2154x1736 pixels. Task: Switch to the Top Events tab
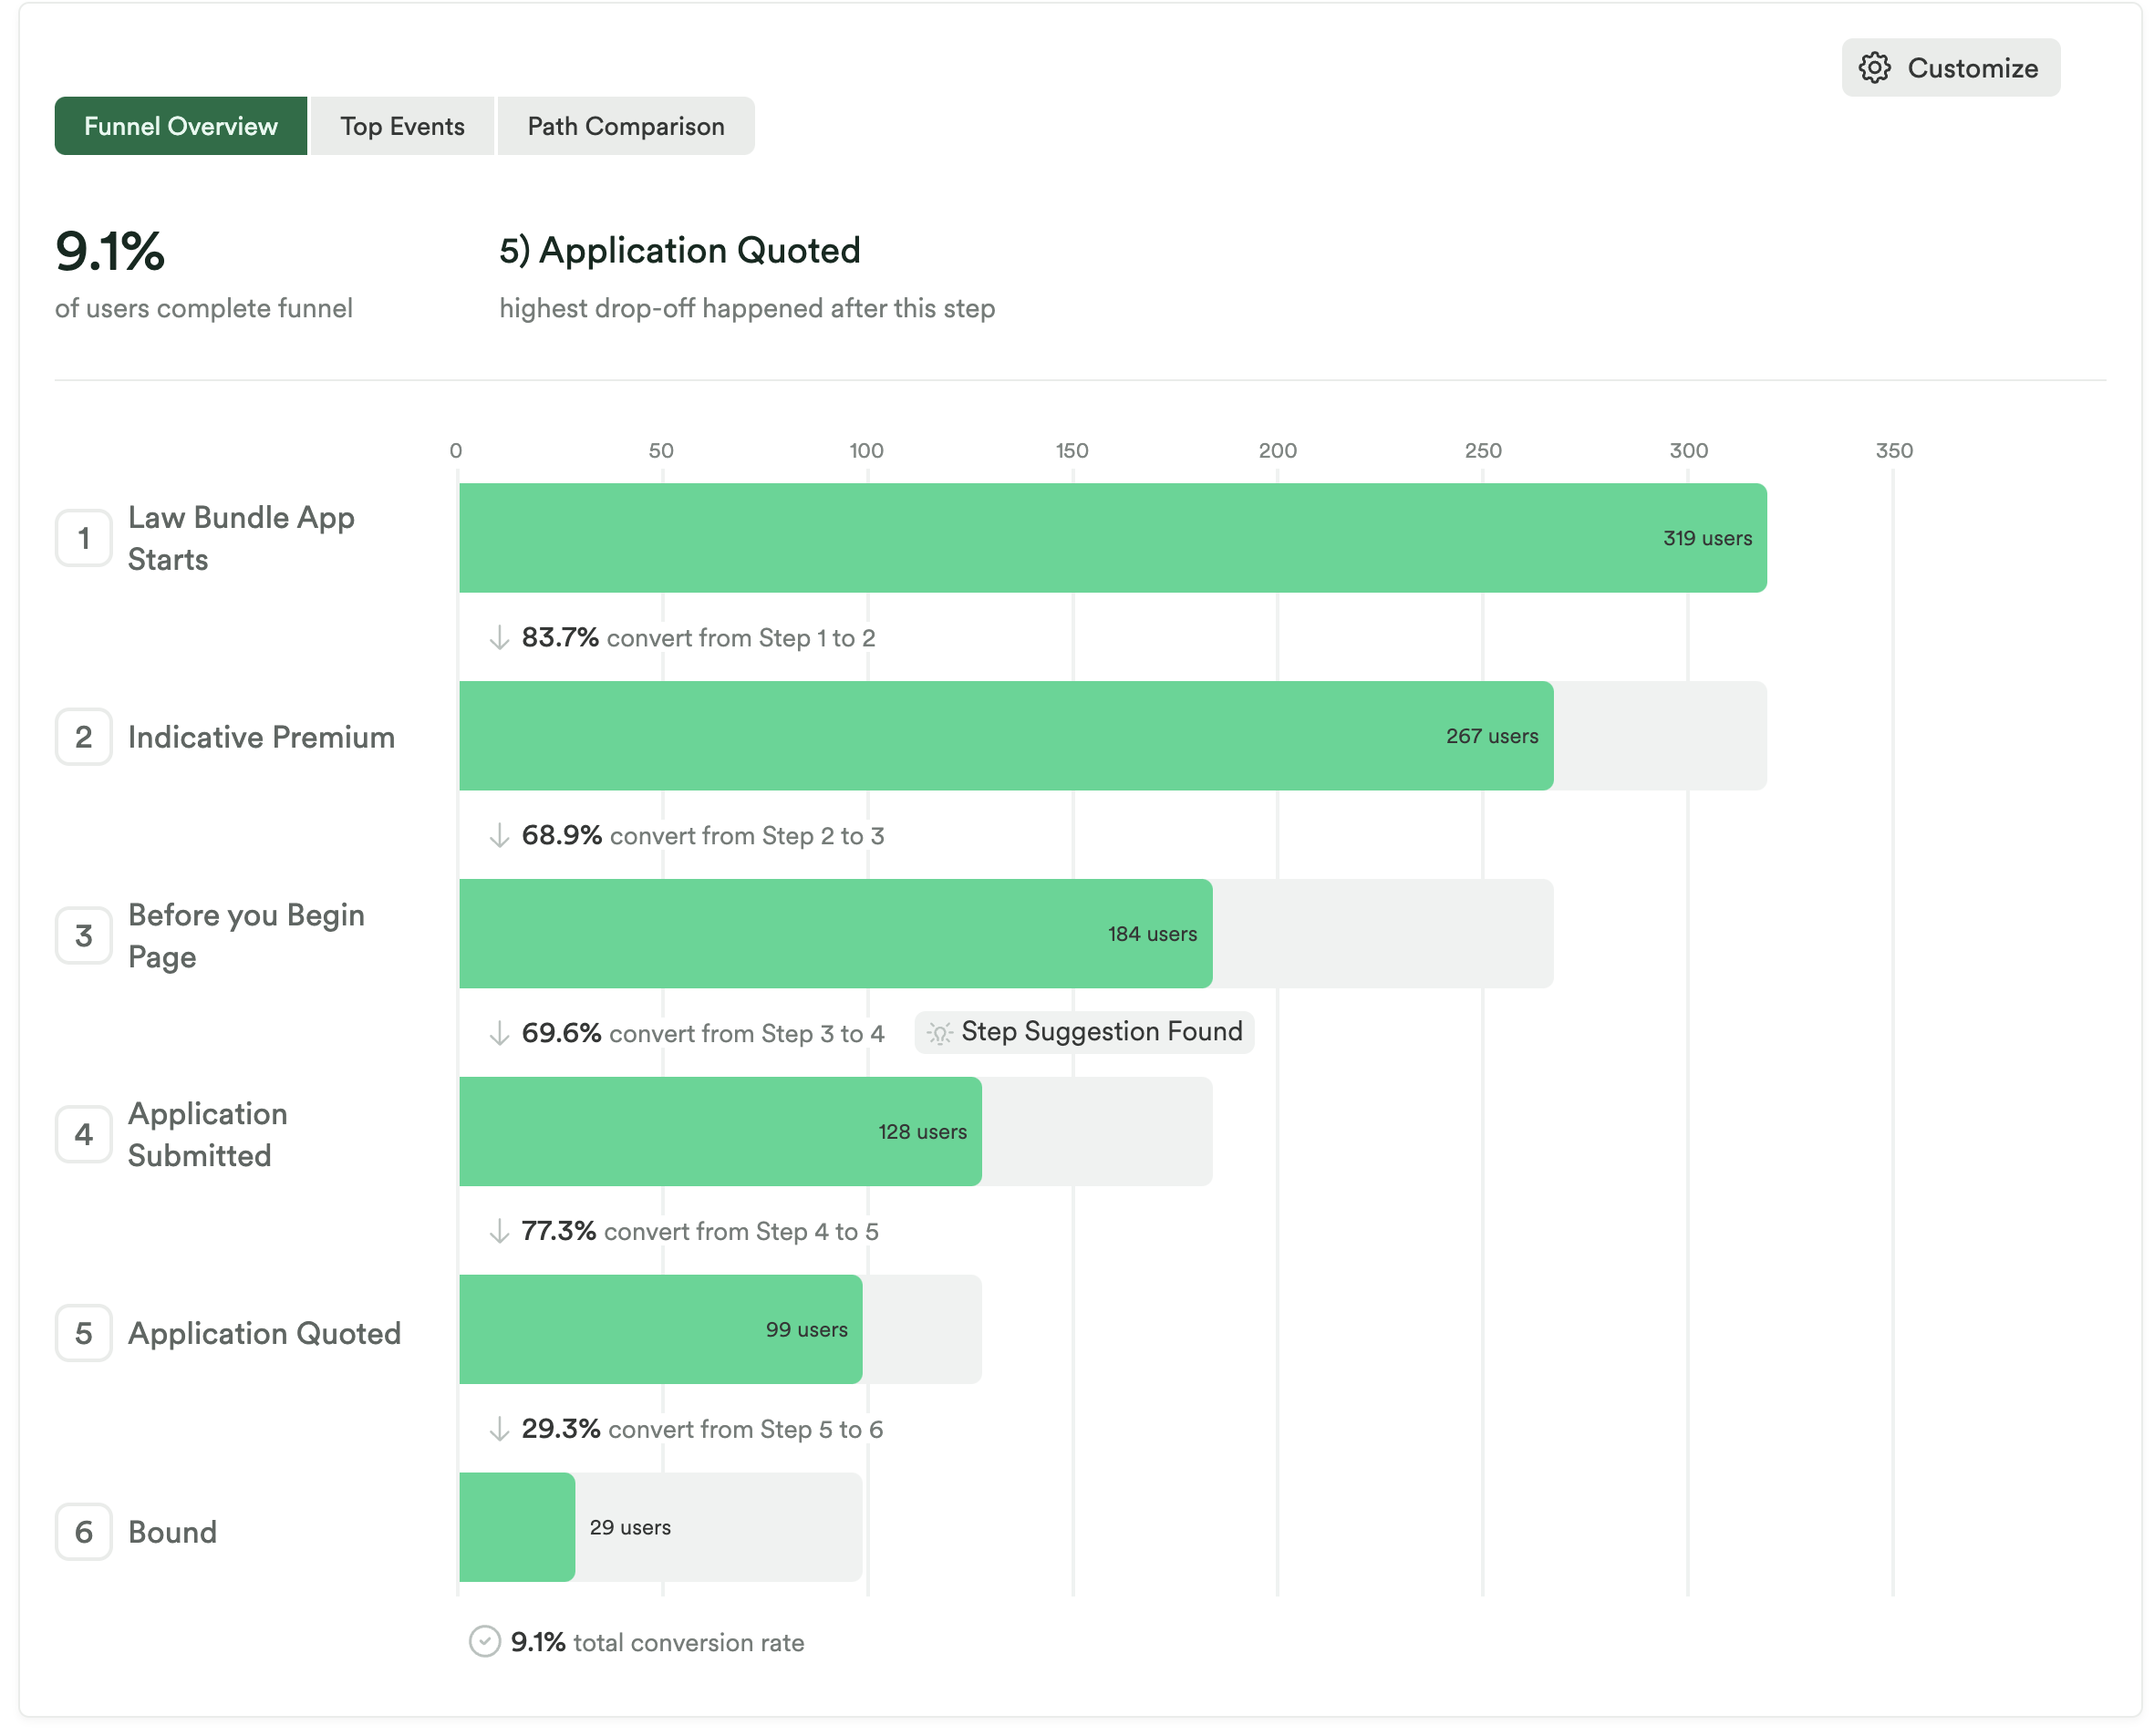pyautogui.click(x=402, y=126)
